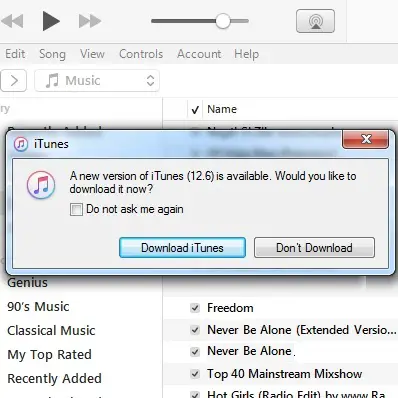Uncheck the Hot Girls (Radio Edit) checkbox
Screen dimensions: 398x398
pos(195,395)
